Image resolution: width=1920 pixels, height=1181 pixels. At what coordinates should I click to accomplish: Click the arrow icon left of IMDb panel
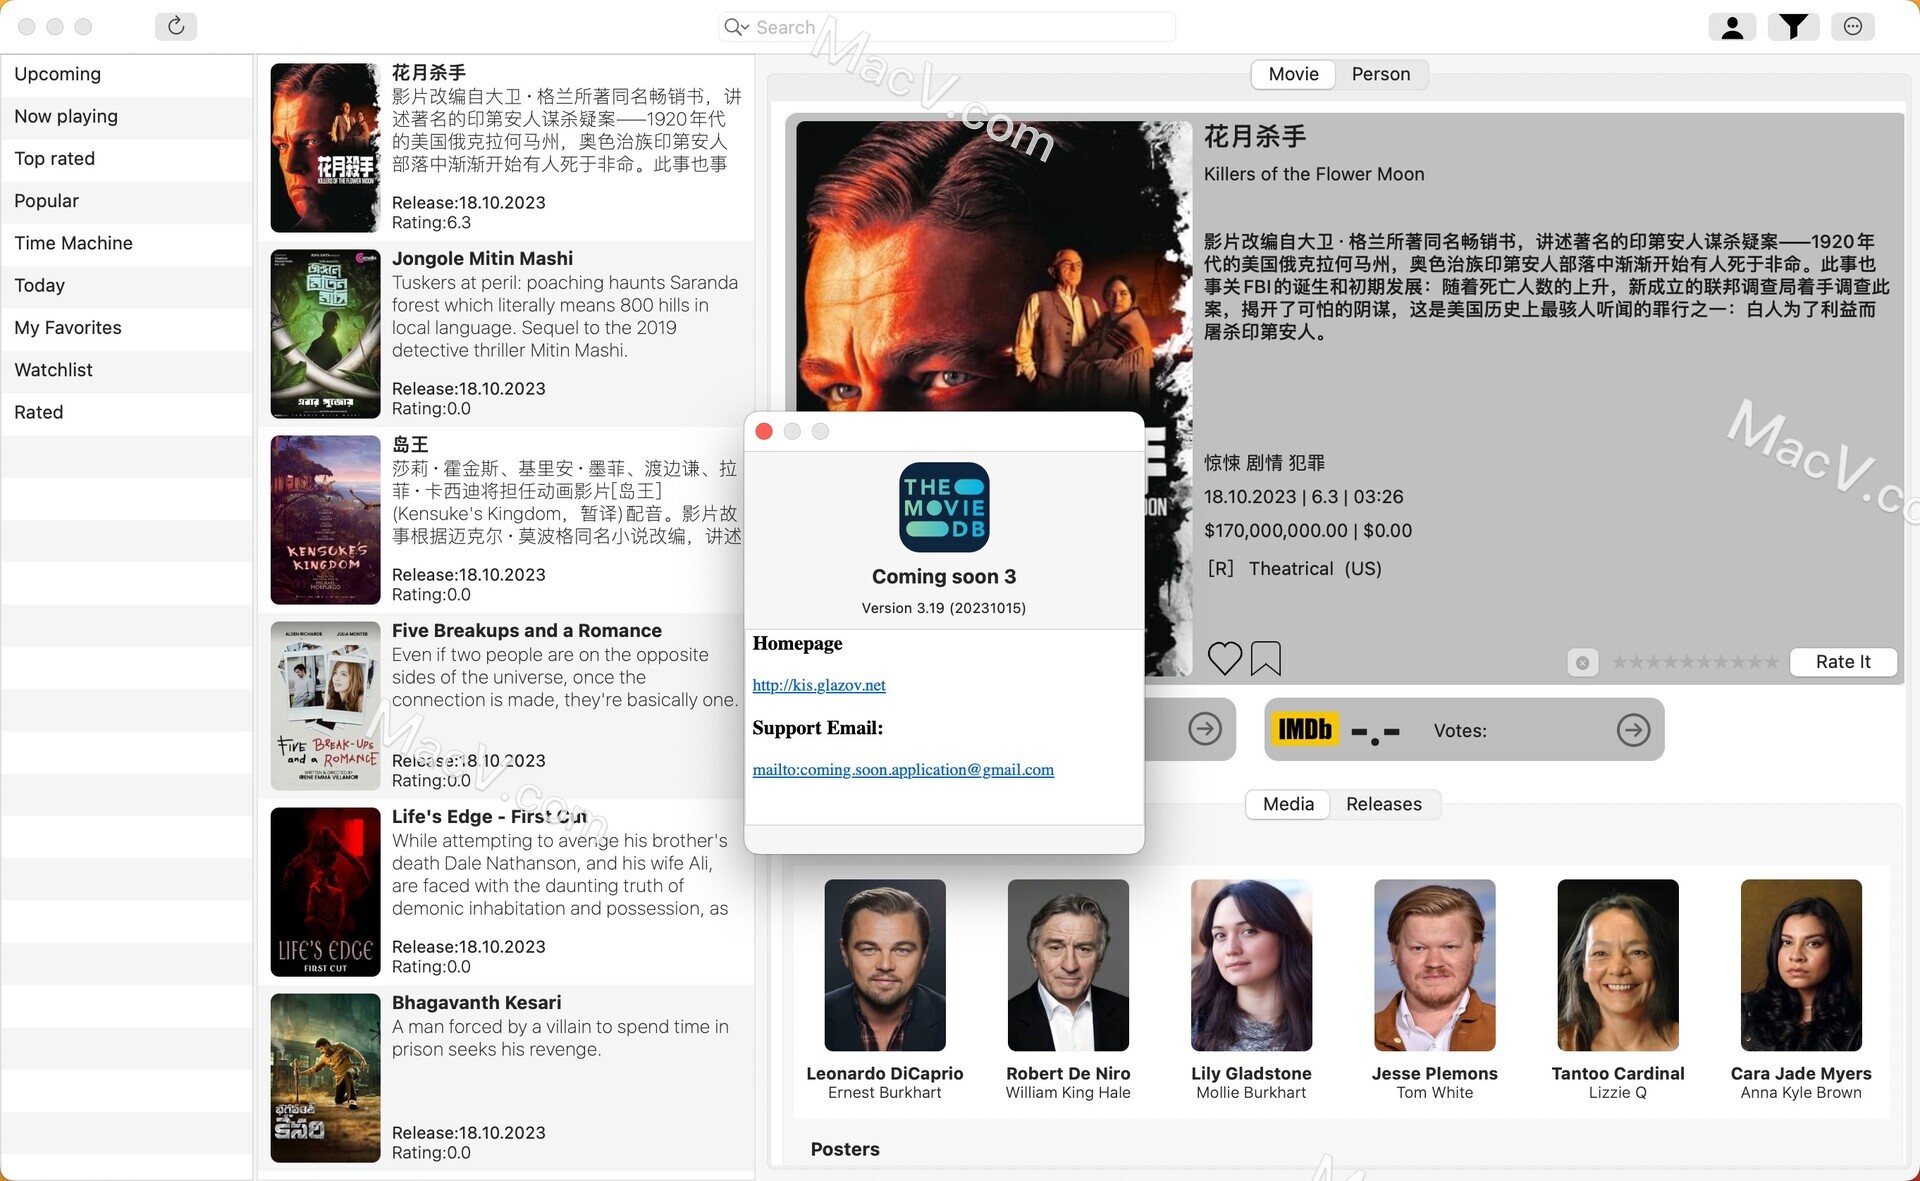(1204, 729)
